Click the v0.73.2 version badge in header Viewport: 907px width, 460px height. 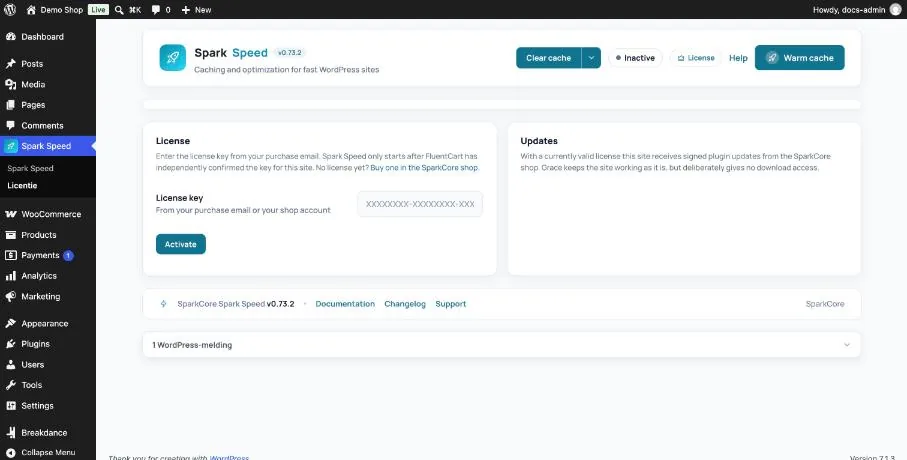(289, 53)
